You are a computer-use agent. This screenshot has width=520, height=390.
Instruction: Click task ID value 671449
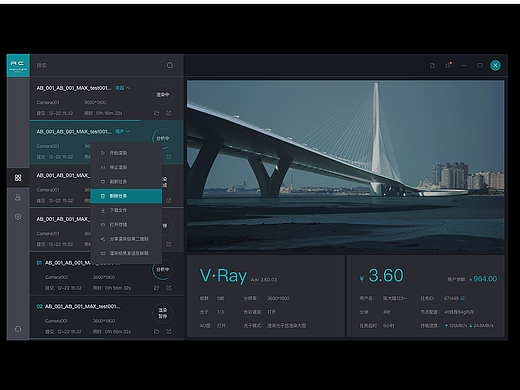pyautogui.click(x=451, y=298)
